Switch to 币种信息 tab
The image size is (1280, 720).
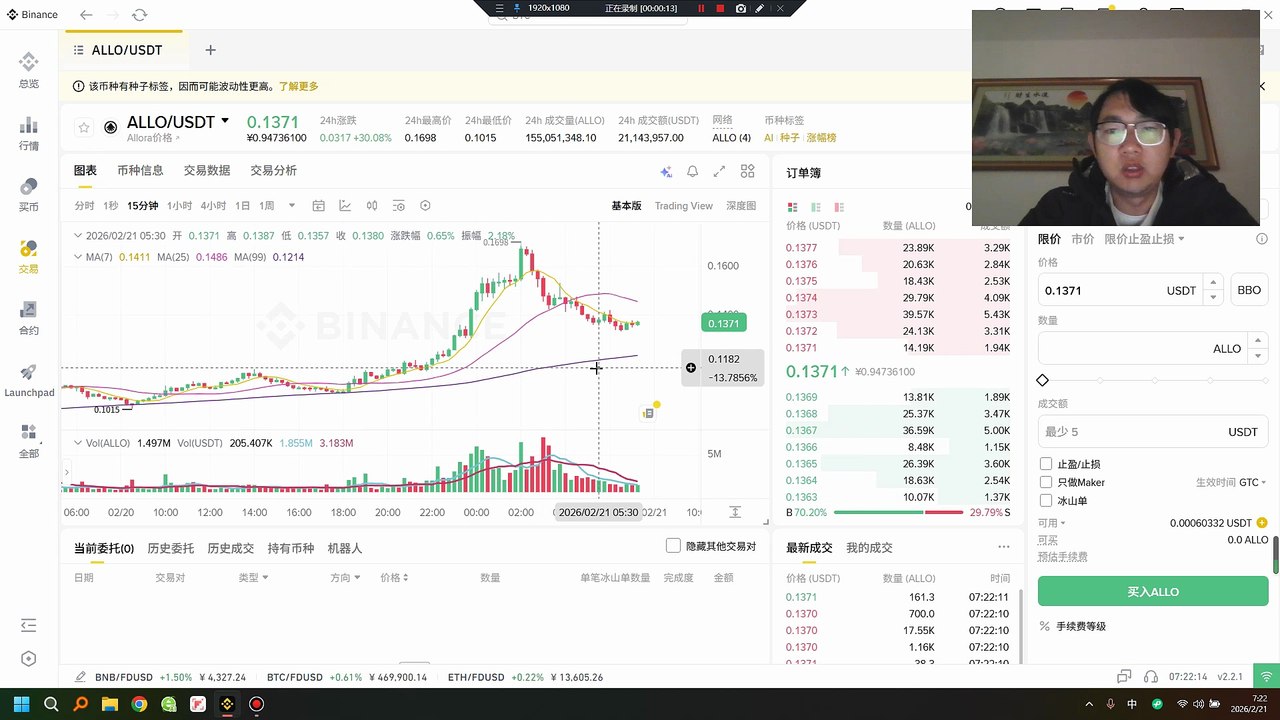140,171
